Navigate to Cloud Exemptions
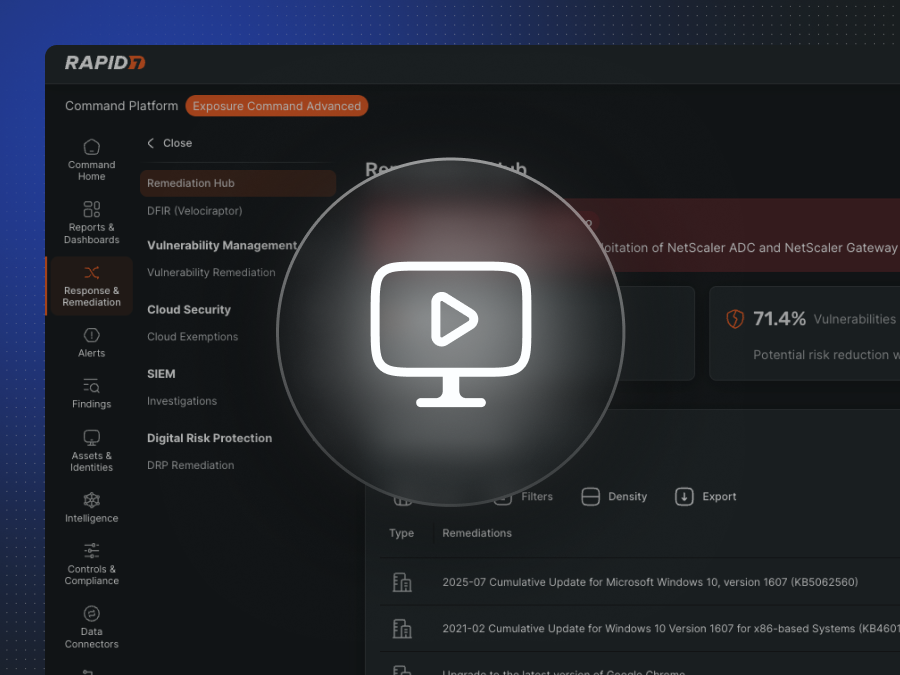Image resolution: width=900 pixels, height=675 pixels. (x=192, y=337)
